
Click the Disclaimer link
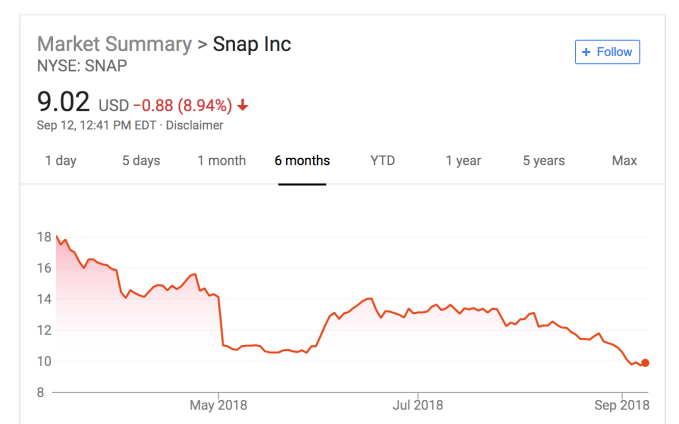point(195,126)
